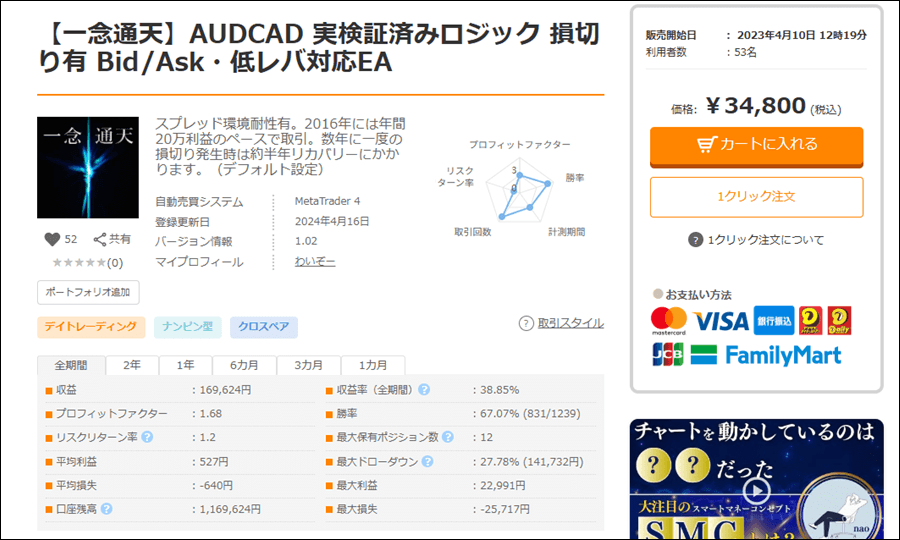Click help icon beside 収益率（全期間）
Viewport: 900px width, 540px height.
[424, 389]
